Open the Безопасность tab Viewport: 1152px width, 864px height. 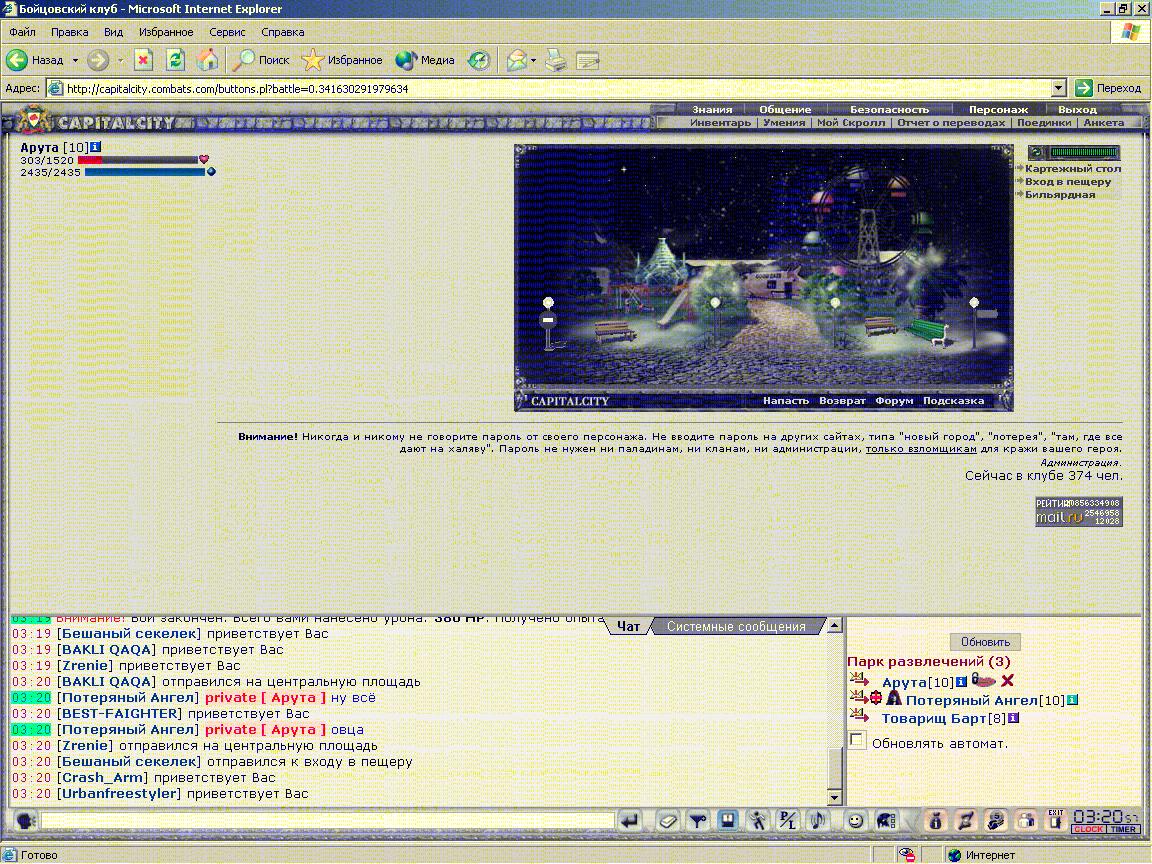pos(889,109)
